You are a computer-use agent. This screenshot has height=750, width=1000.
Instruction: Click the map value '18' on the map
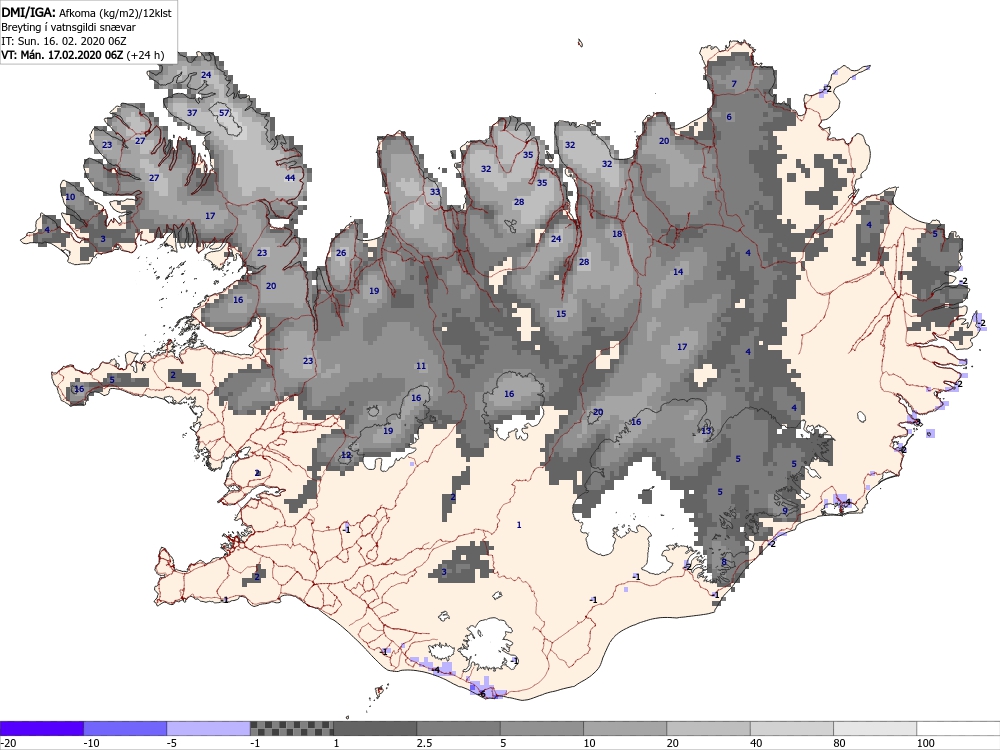(x=617, y=234)
